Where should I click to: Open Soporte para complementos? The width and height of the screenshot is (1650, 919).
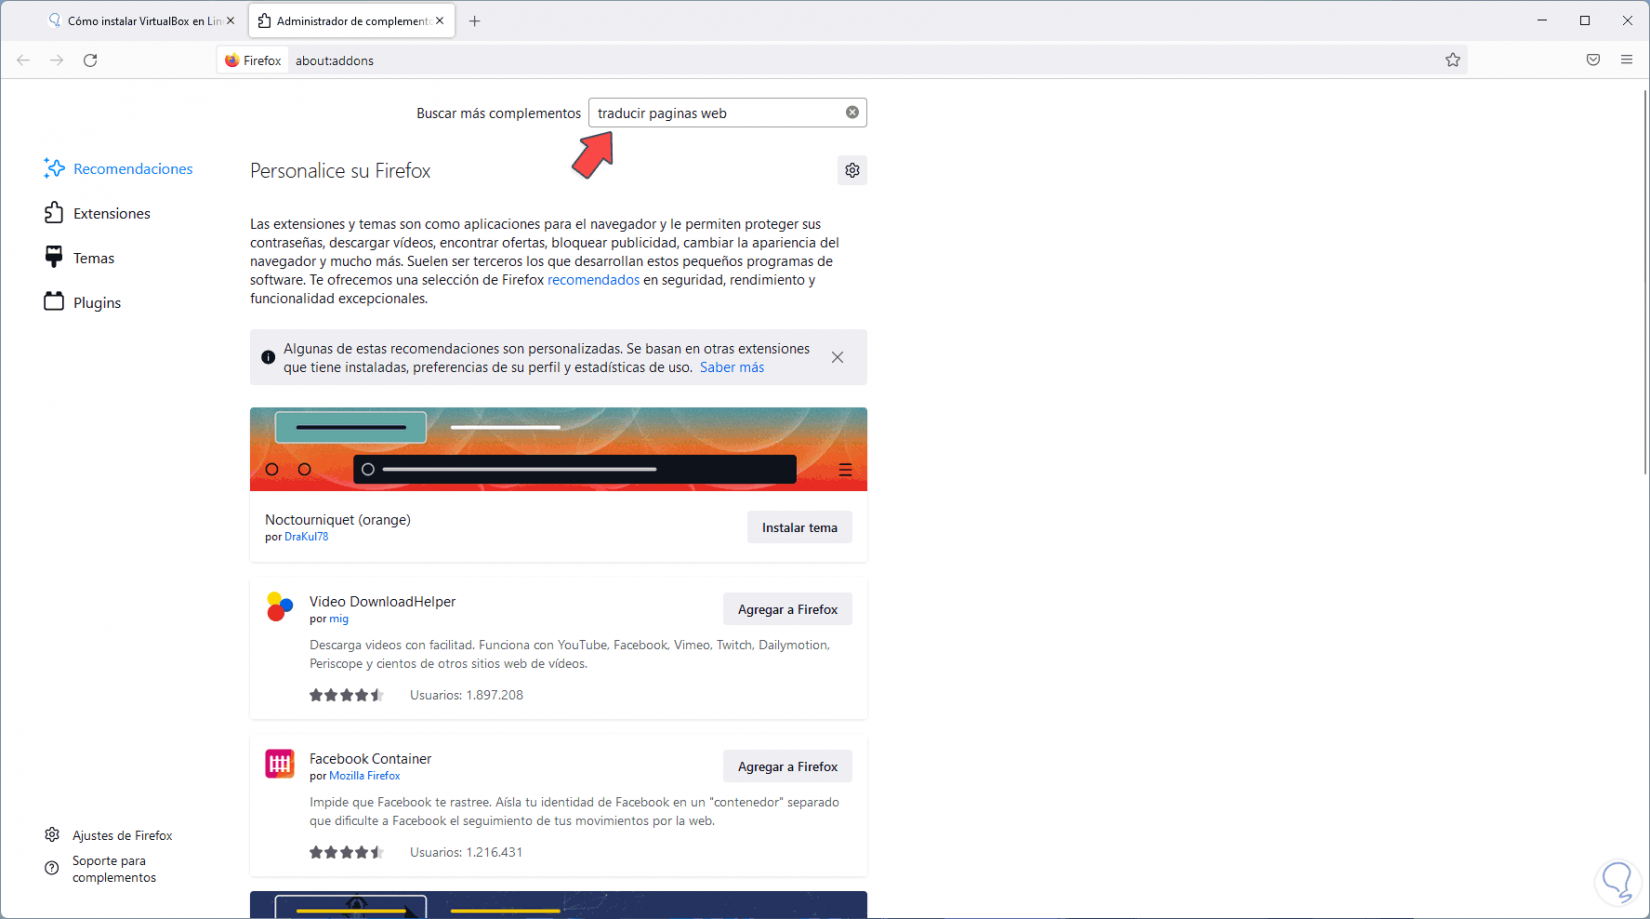(101, 869)
